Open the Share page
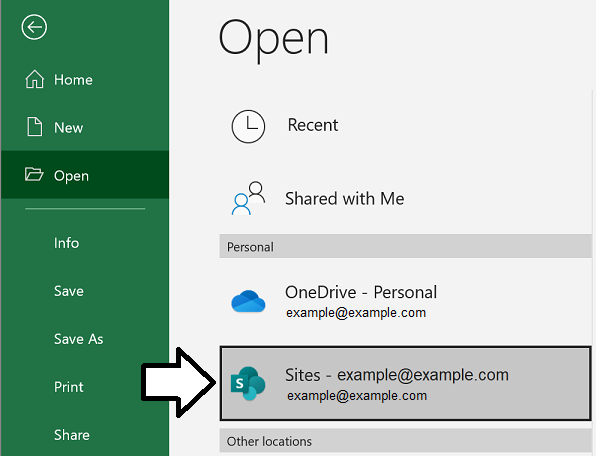 [x=72, y=435]
